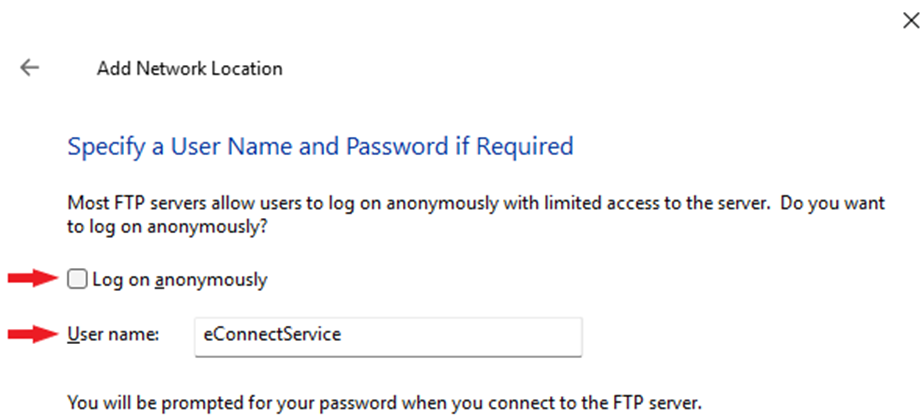Close the Add Network Location wizard
924x420 pixels.
(910, 22)
